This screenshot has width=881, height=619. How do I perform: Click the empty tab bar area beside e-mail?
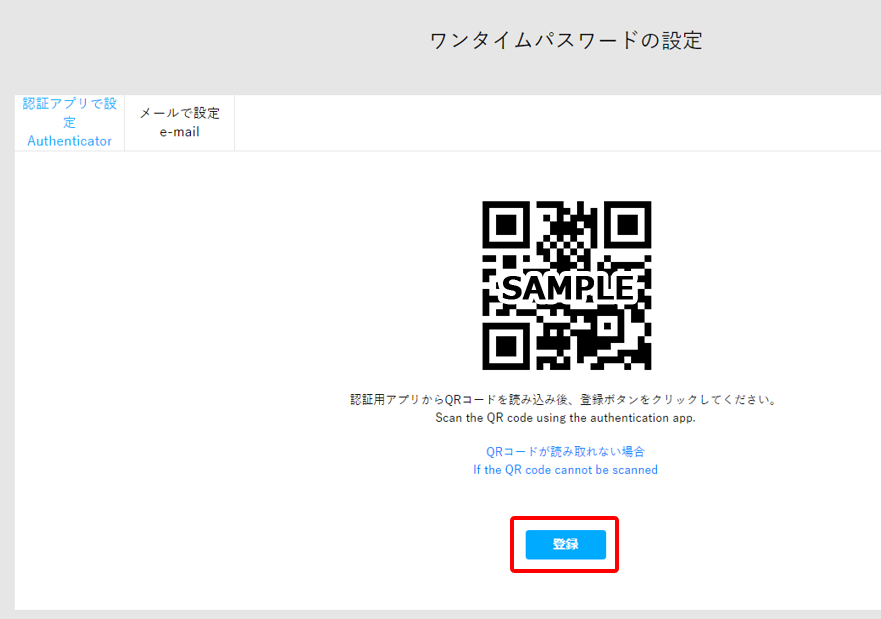click(x=557, y=122)
